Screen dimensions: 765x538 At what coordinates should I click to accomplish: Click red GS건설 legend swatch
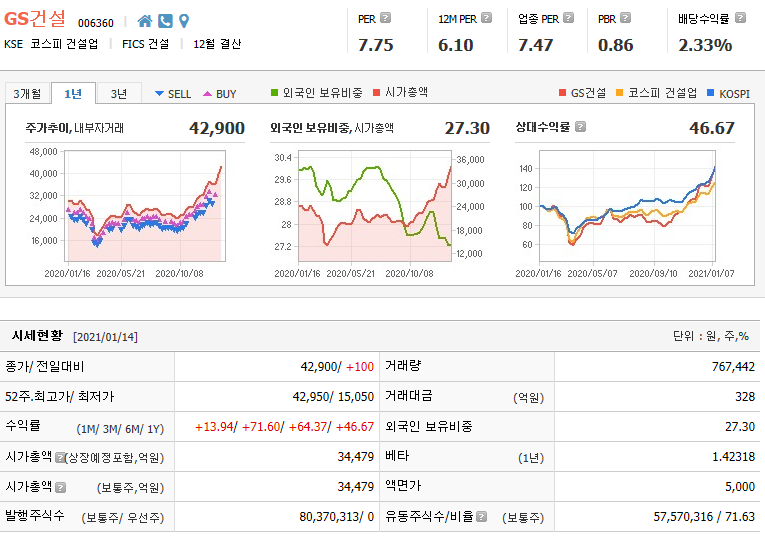click(563, 93)
